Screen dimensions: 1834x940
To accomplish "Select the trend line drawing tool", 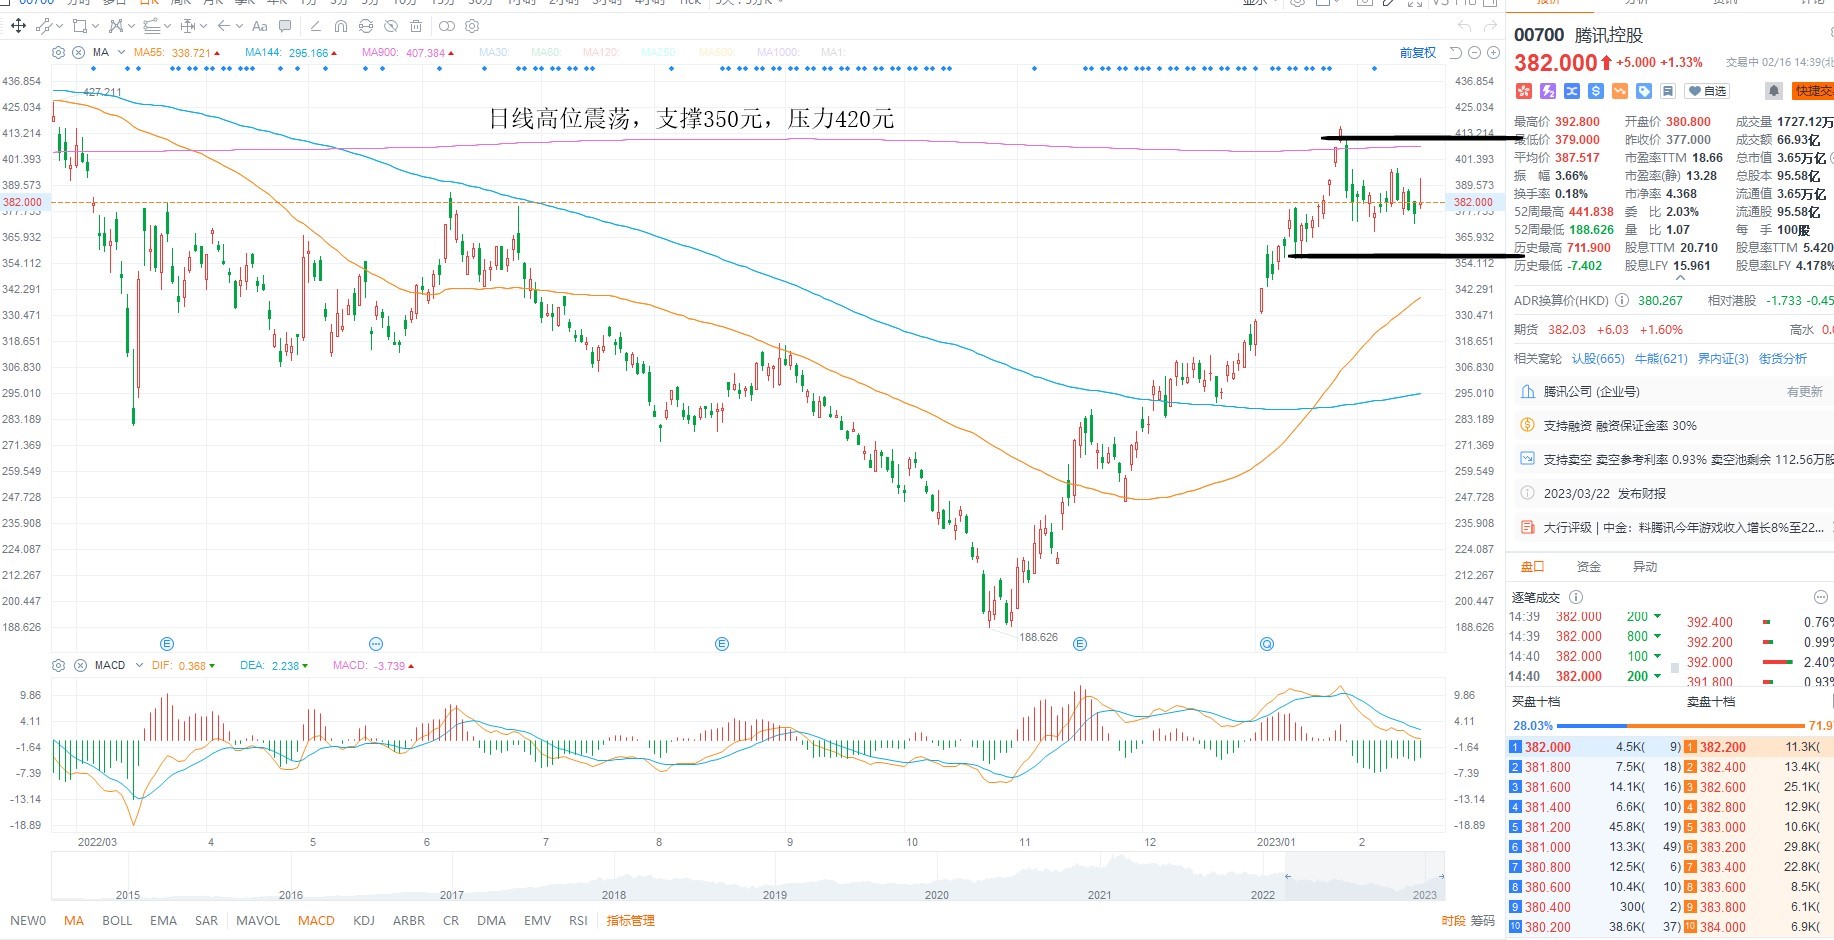I will pos(43,26).
